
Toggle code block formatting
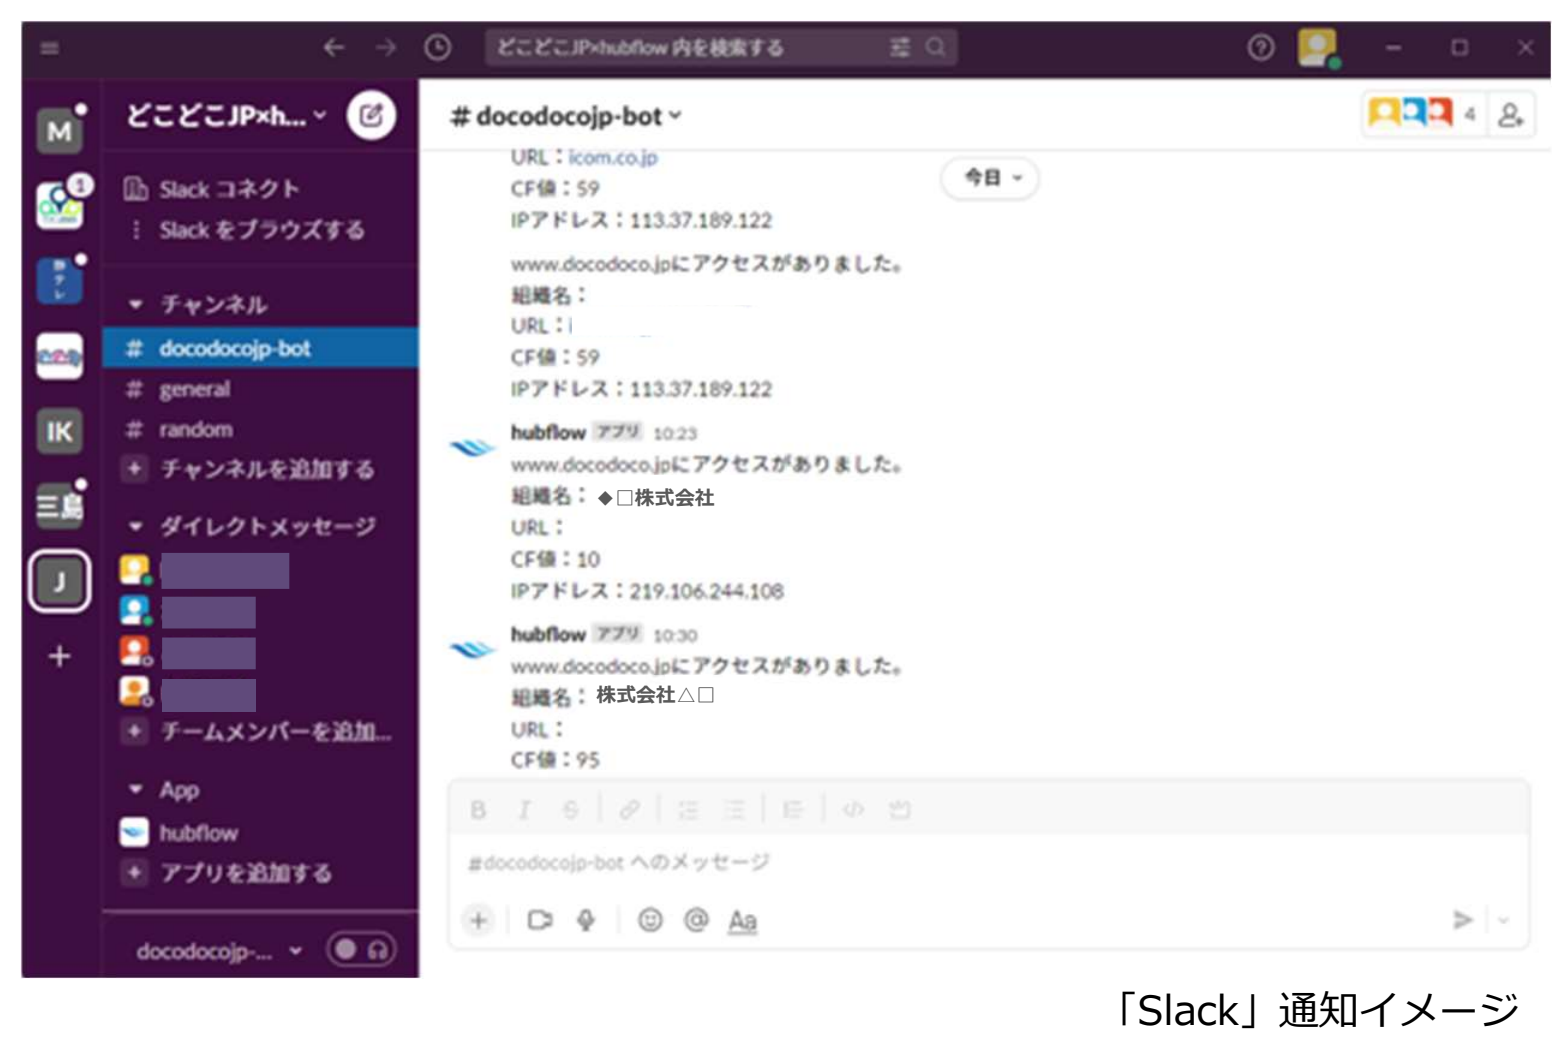pos(900,810)
